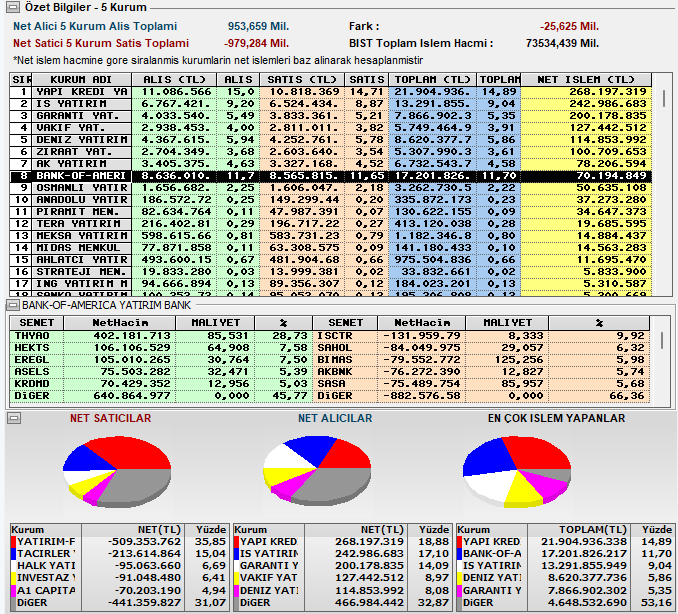Sort by SATIS (TL) column header
678x614 pixels.
pos(301,80)
